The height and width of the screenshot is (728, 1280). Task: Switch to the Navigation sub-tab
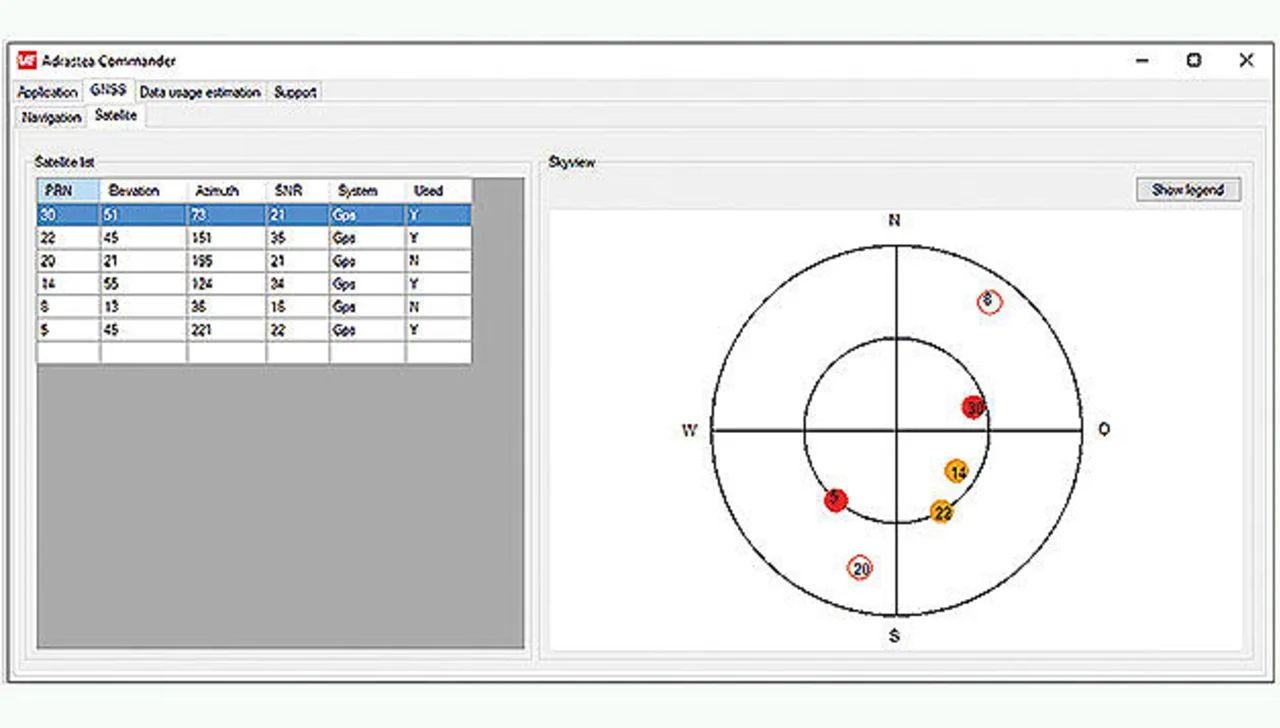(51, 117)
